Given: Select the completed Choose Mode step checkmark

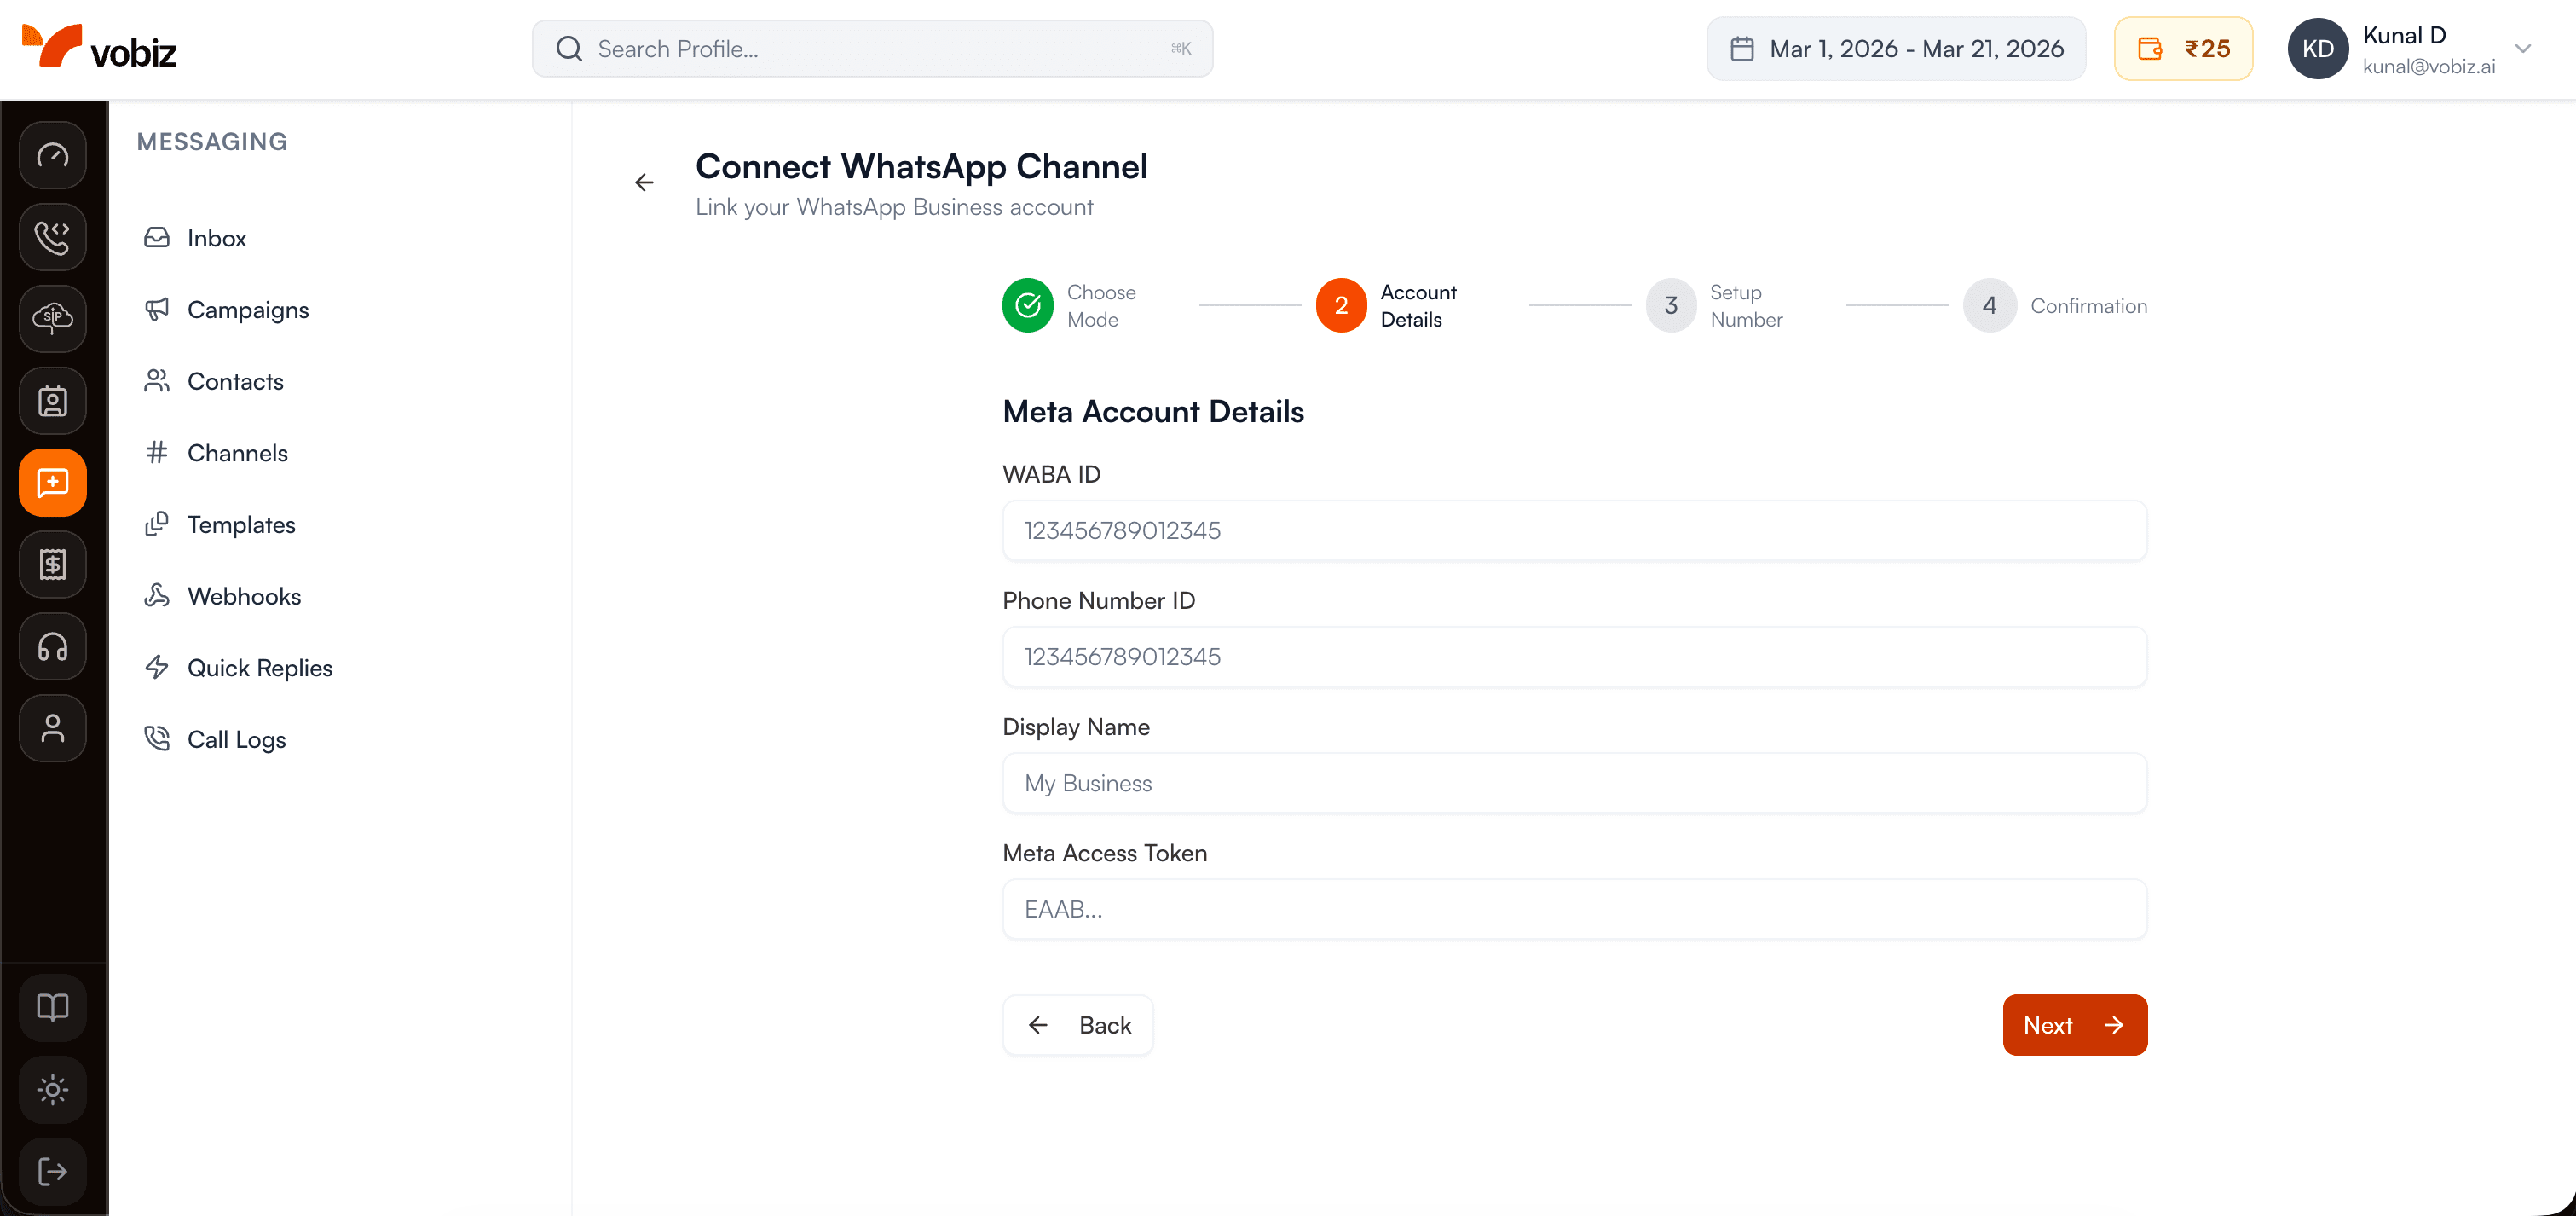Looking at the screenshot, I should coord(1027,305).
